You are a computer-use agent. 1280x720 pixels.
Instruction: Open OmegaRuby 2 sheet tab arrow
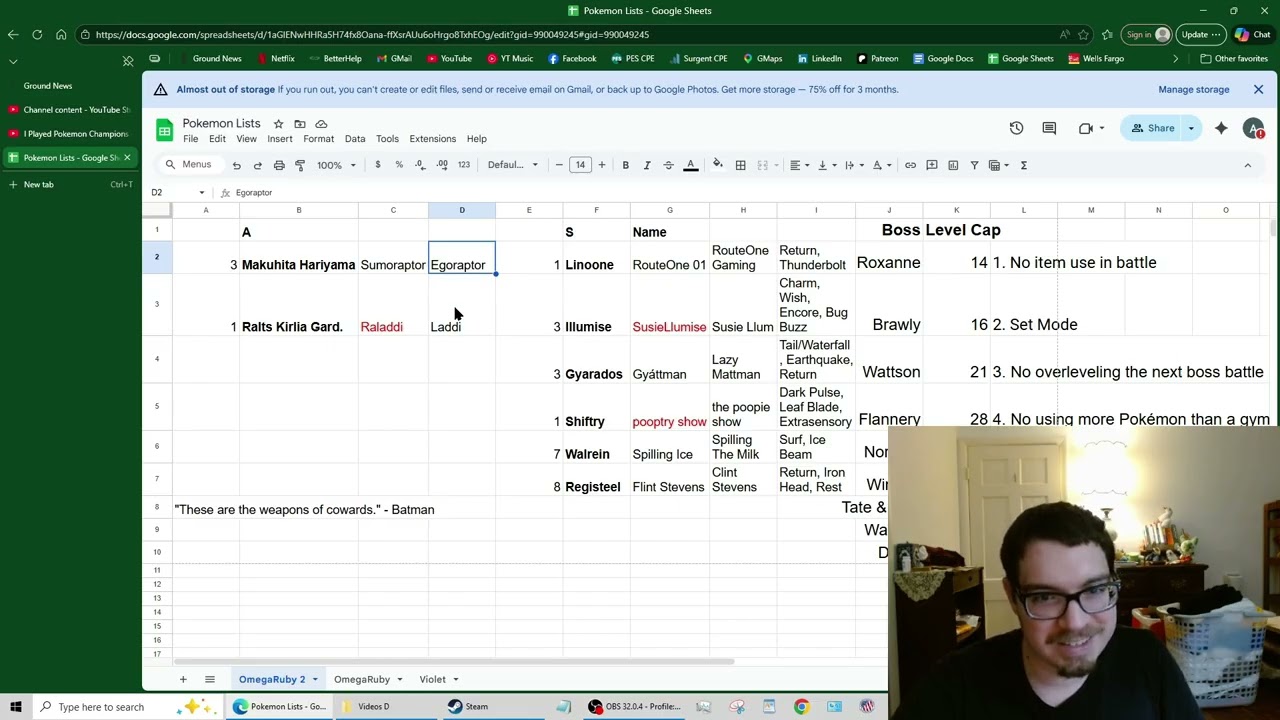click(x=314, y=680)
